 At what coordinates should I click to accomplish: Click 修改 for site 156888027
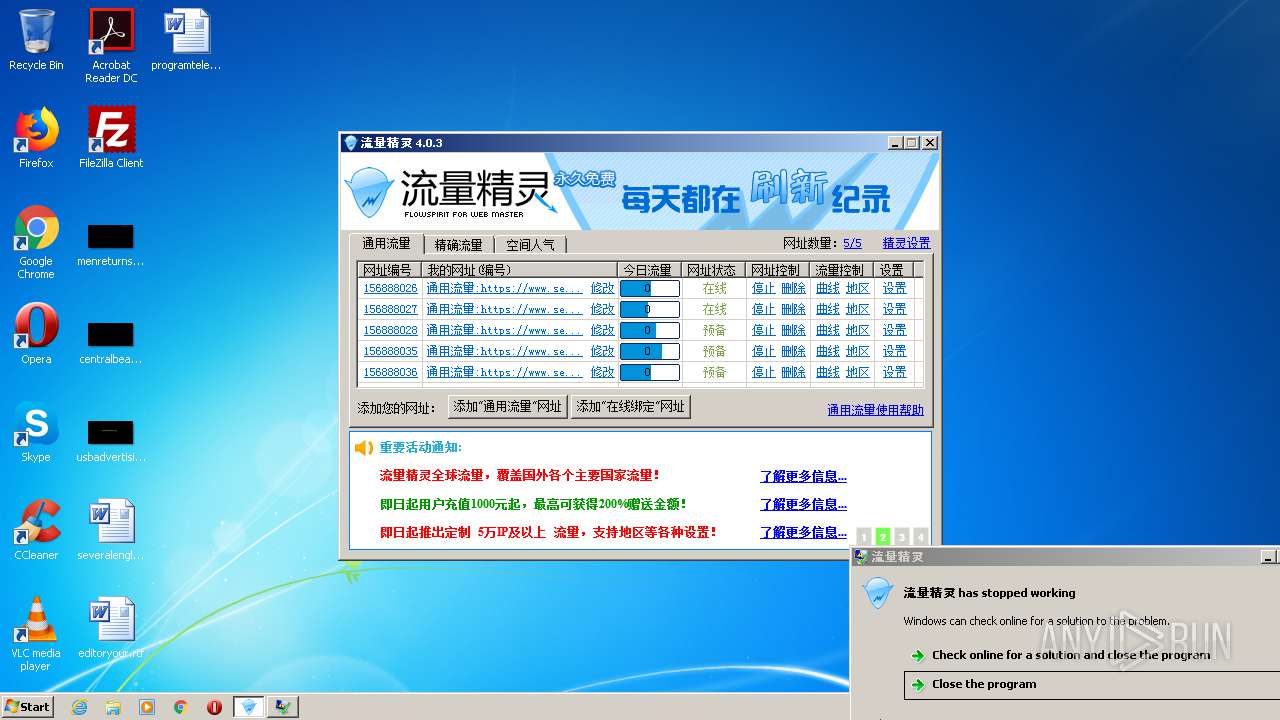coord(602,309)
